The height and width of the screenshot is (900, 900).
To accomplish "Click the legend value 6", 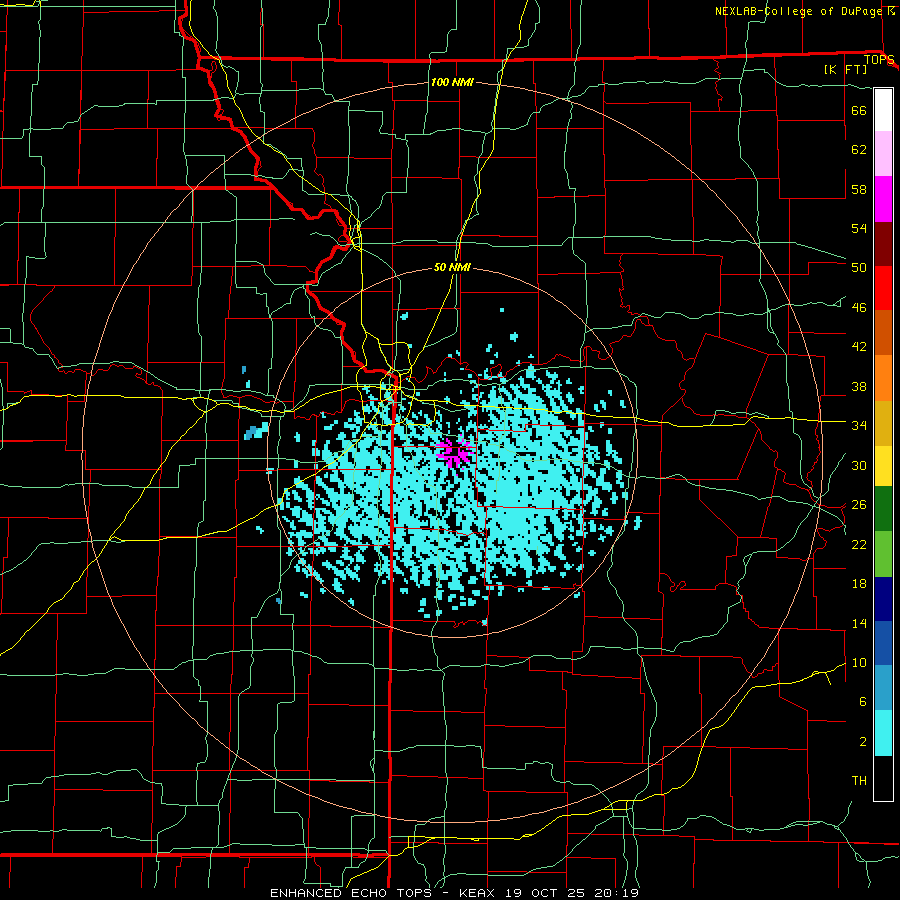I will [863, 701].
